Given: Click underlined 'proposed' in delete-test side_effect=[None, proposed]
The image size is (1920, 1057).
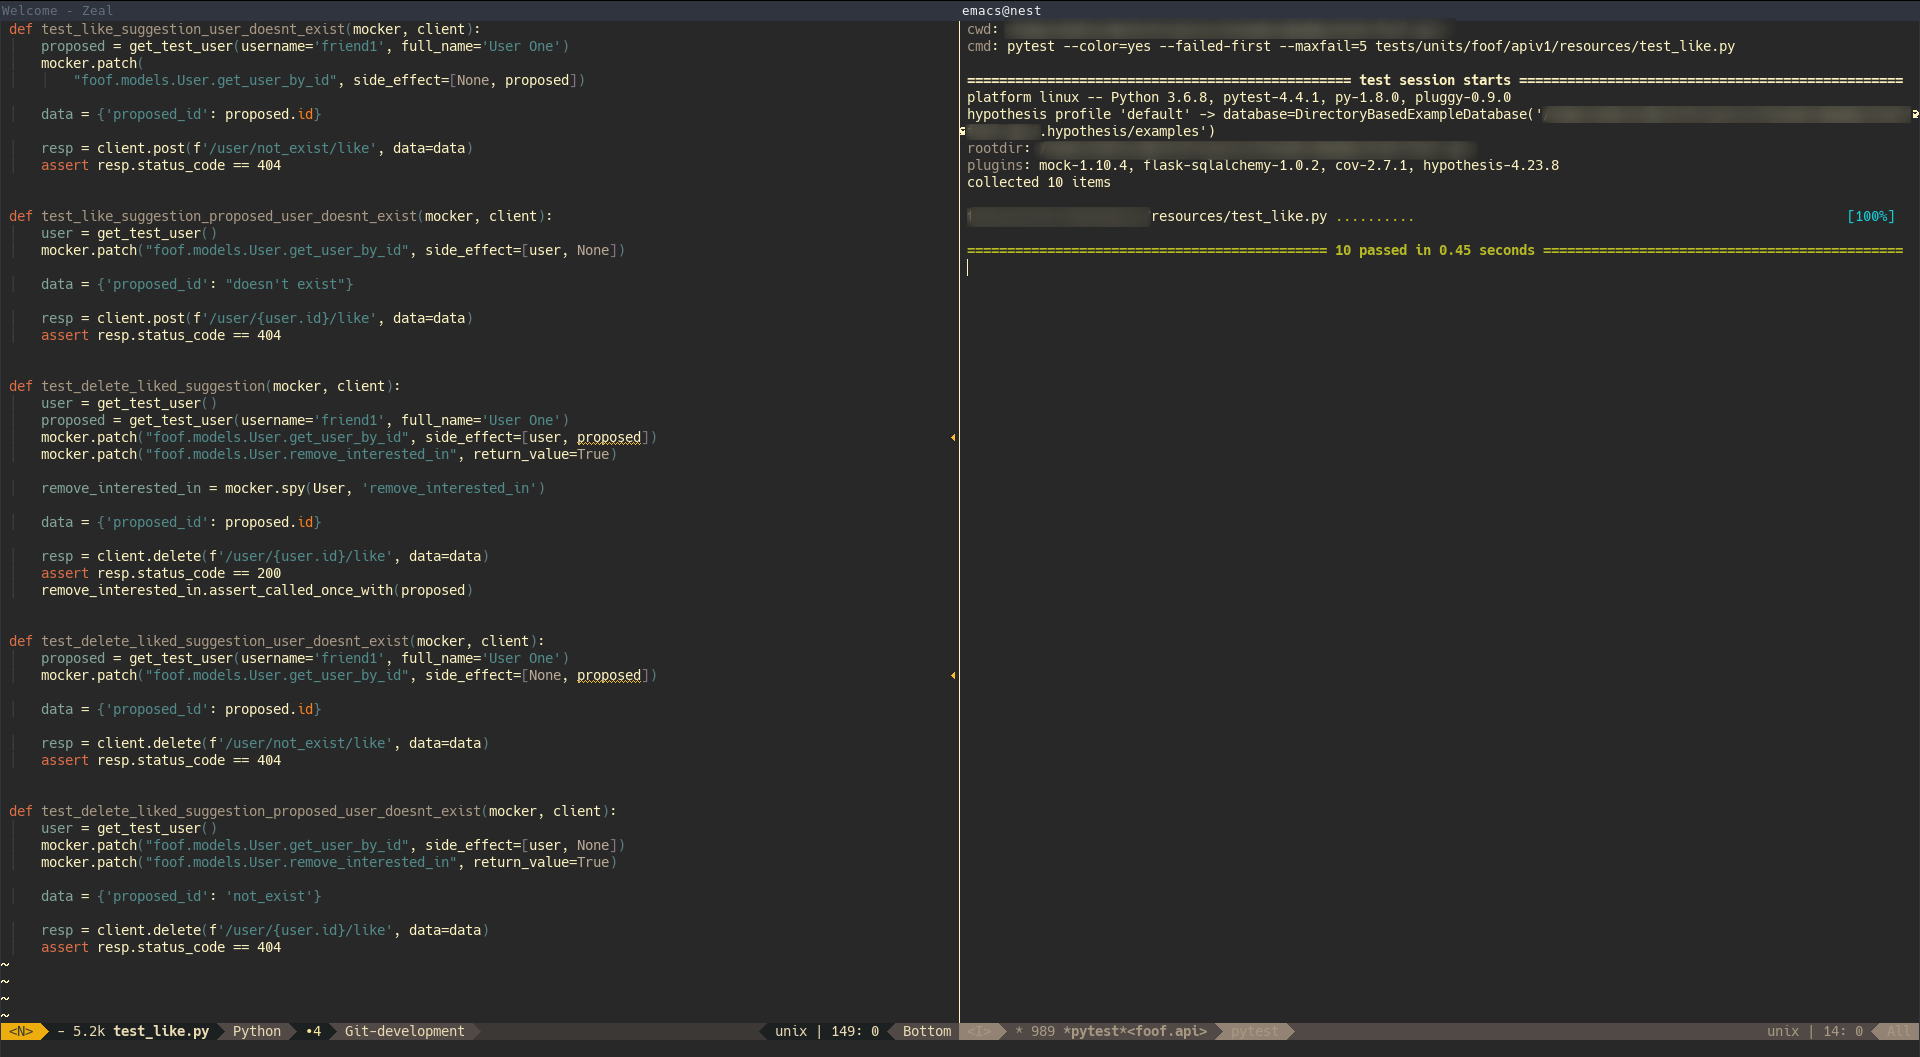Looking at the screenshot, I should pyautogui.click(x=609, y=675).
